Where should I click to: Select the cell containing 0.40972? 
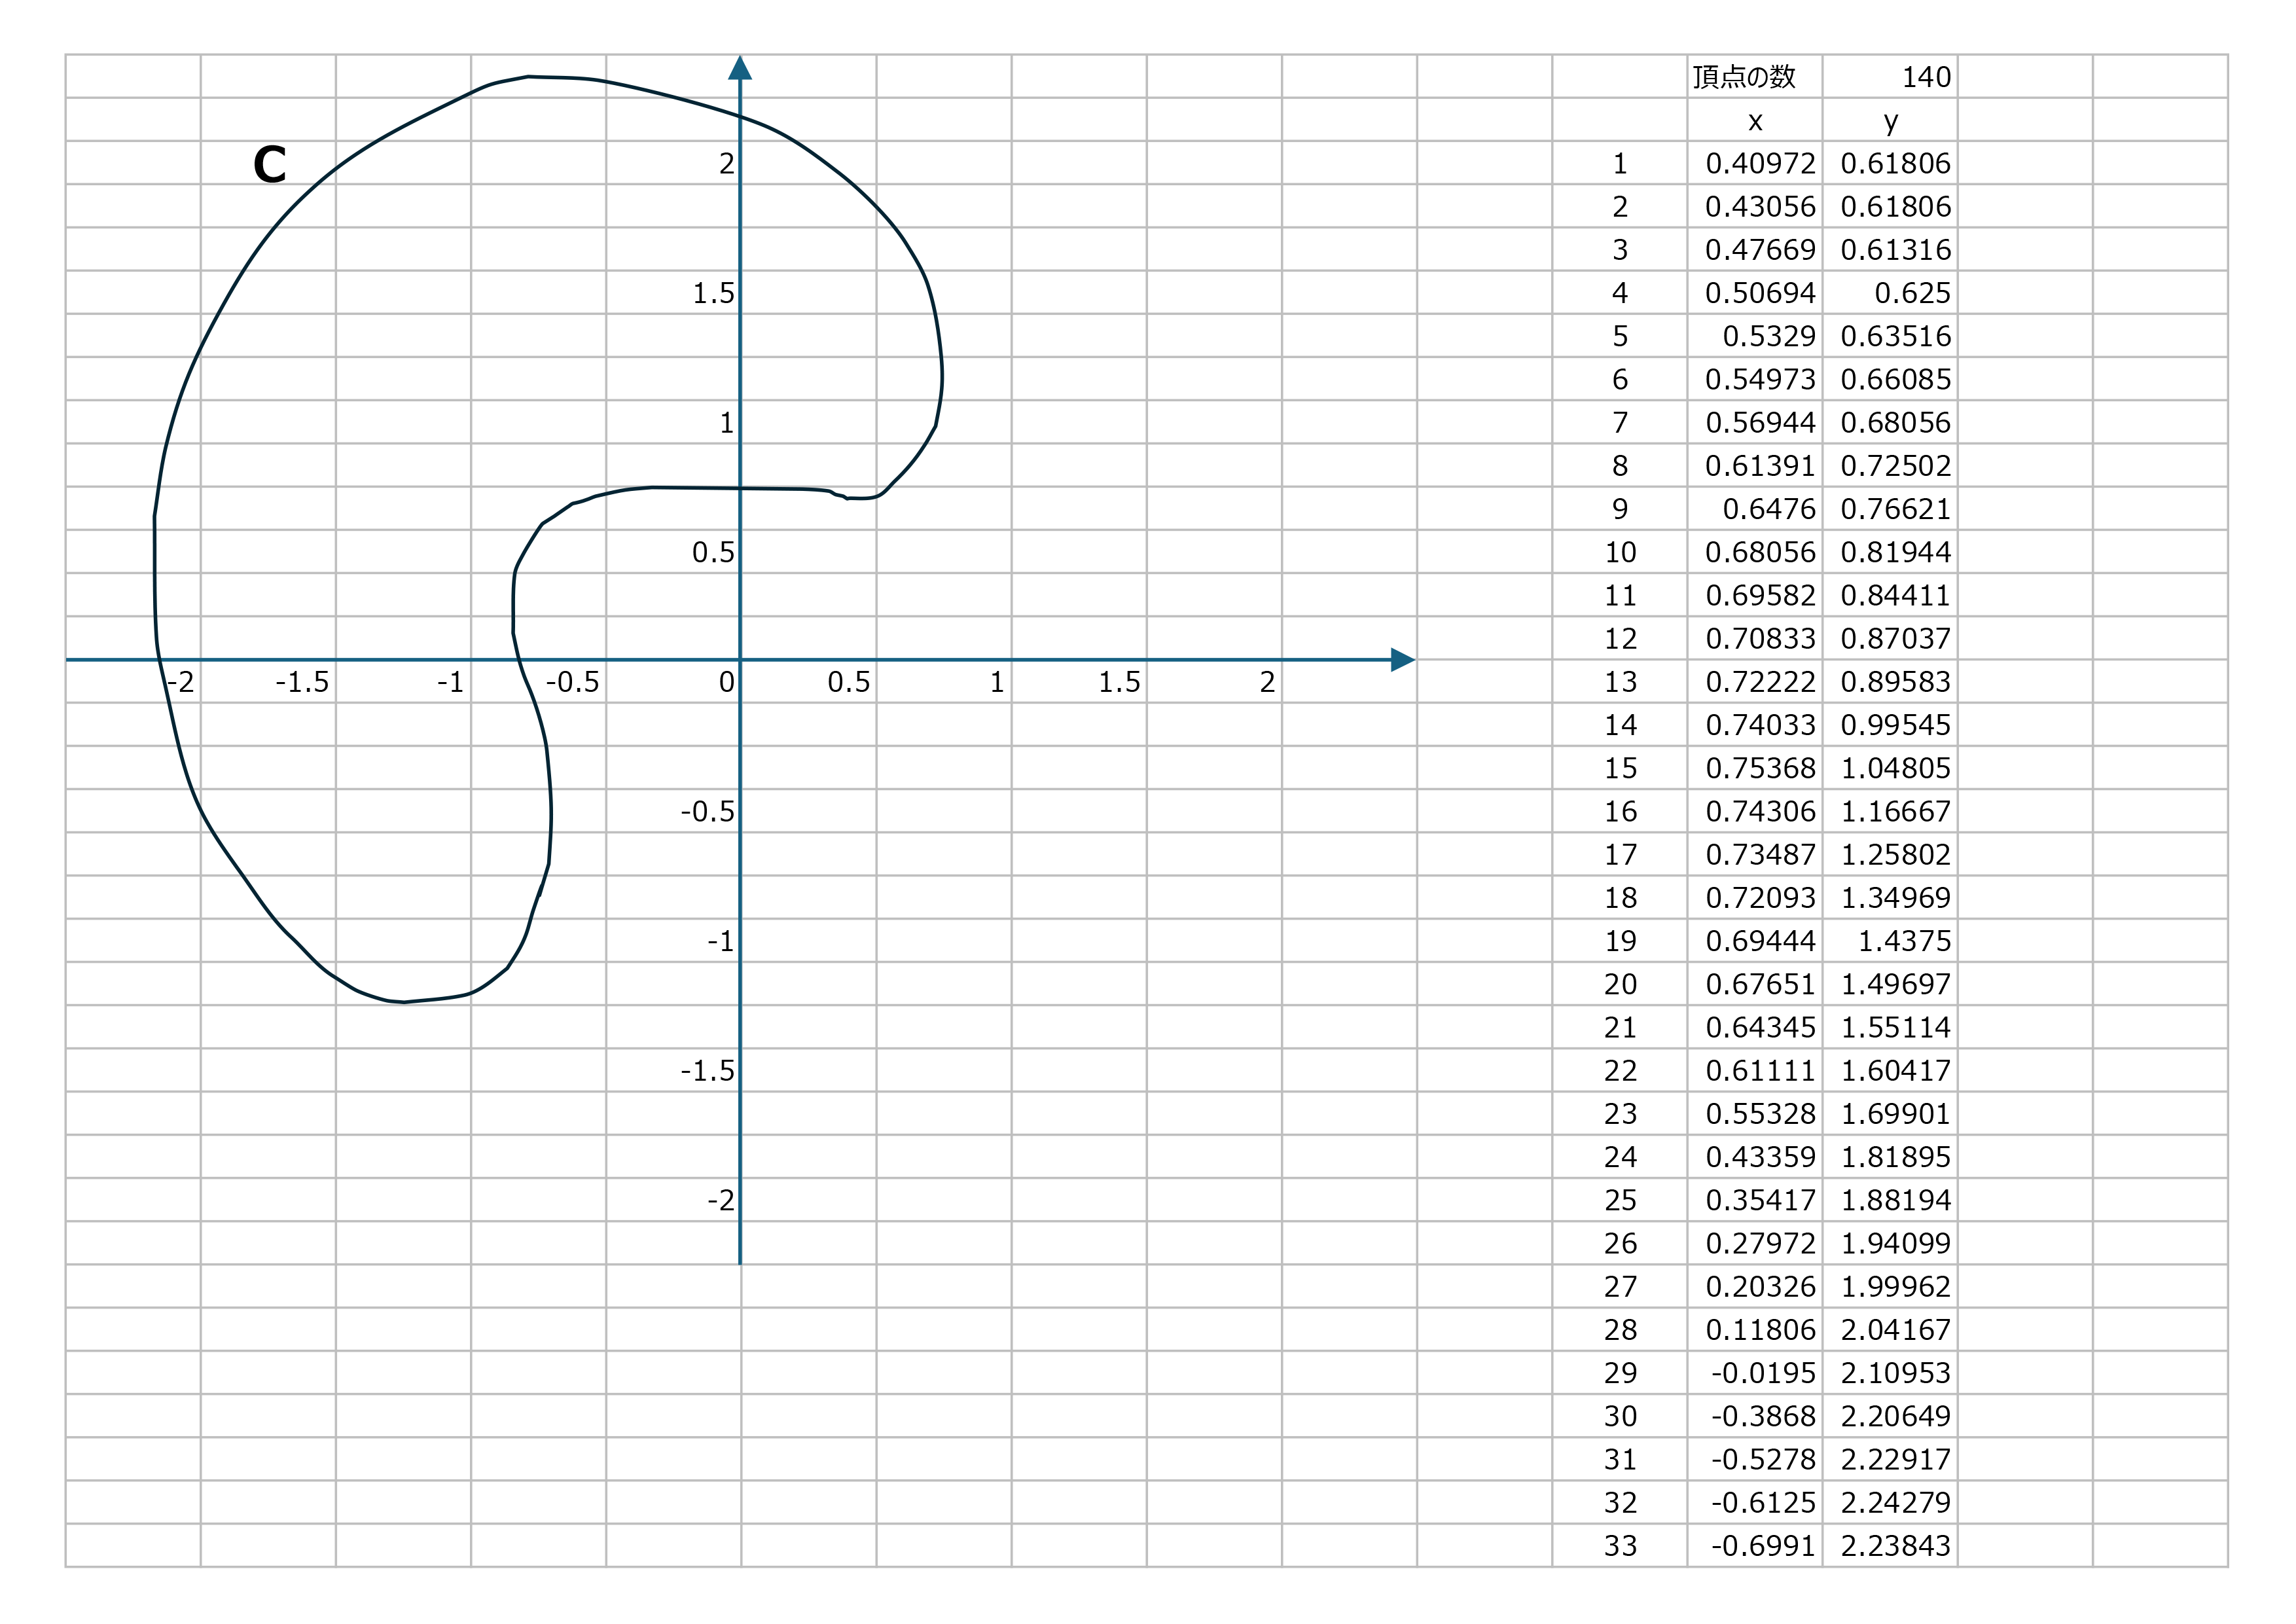tap(1759, 163)
